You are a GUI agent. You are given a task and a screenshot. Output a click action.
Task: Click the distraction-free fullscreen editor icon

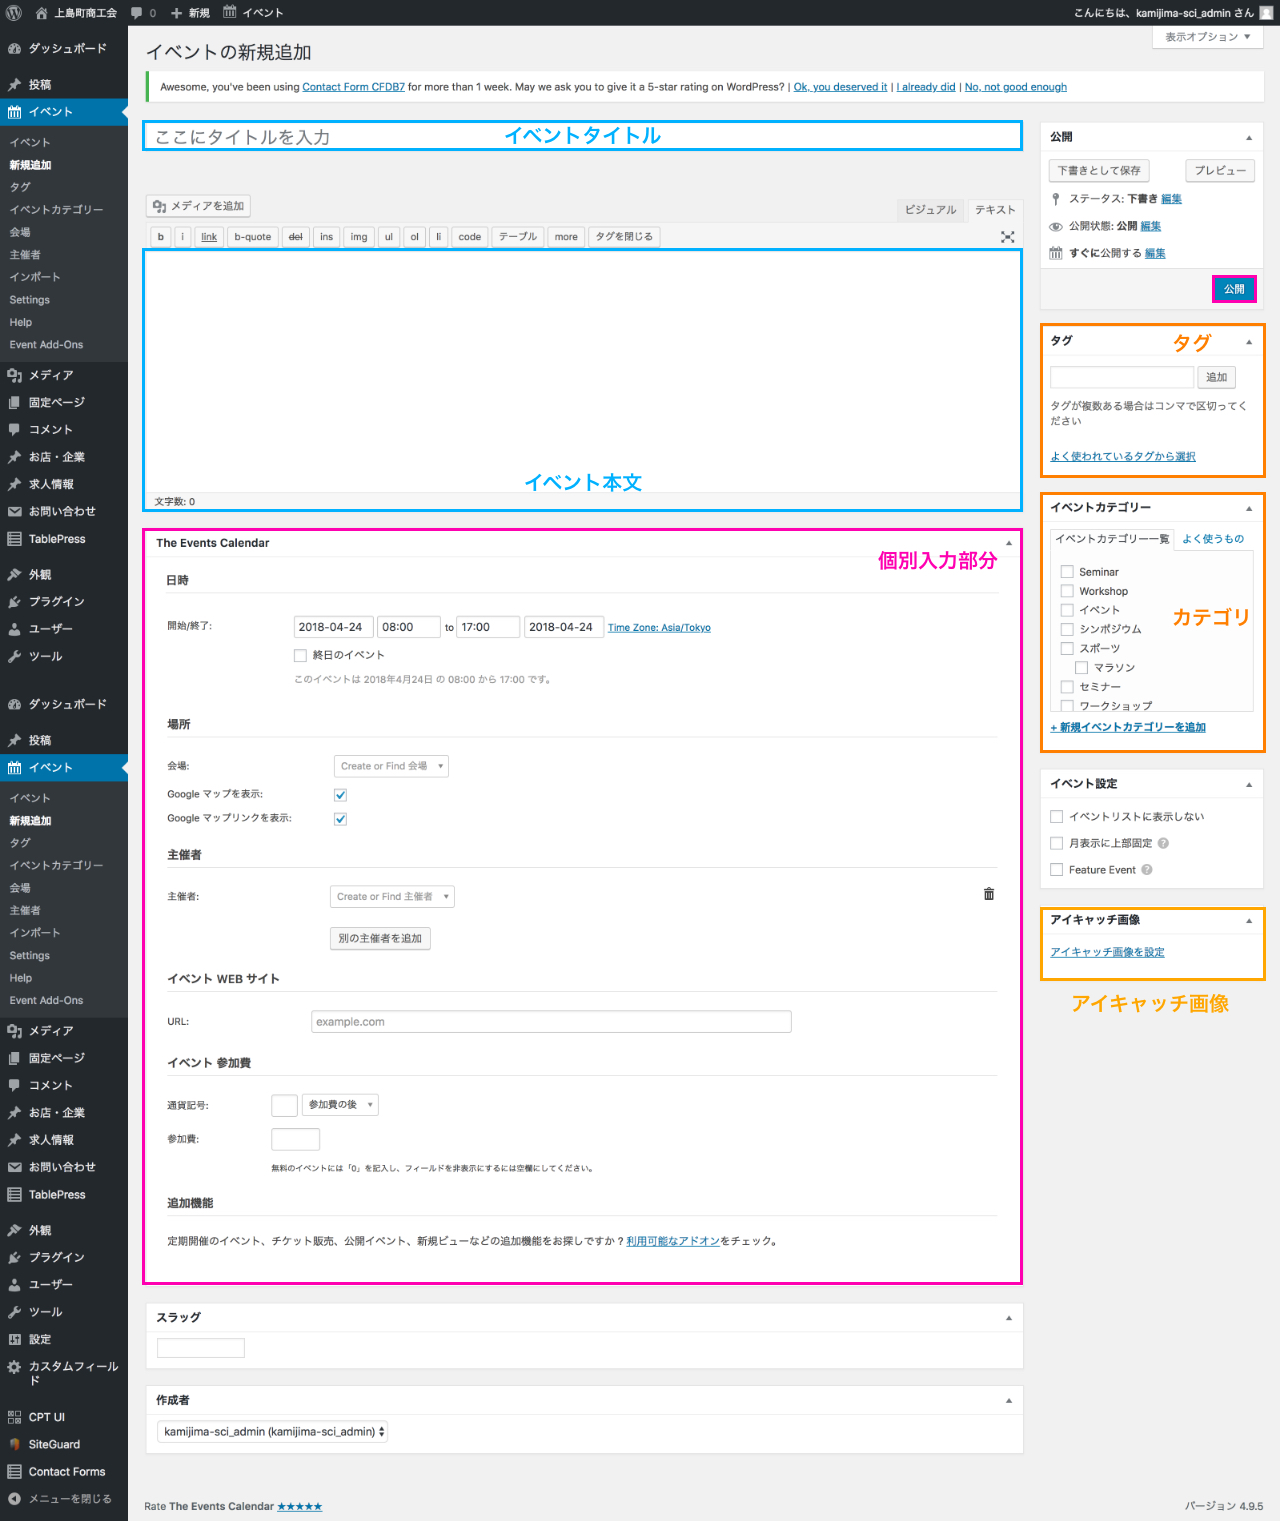[x=1007, y=237]
